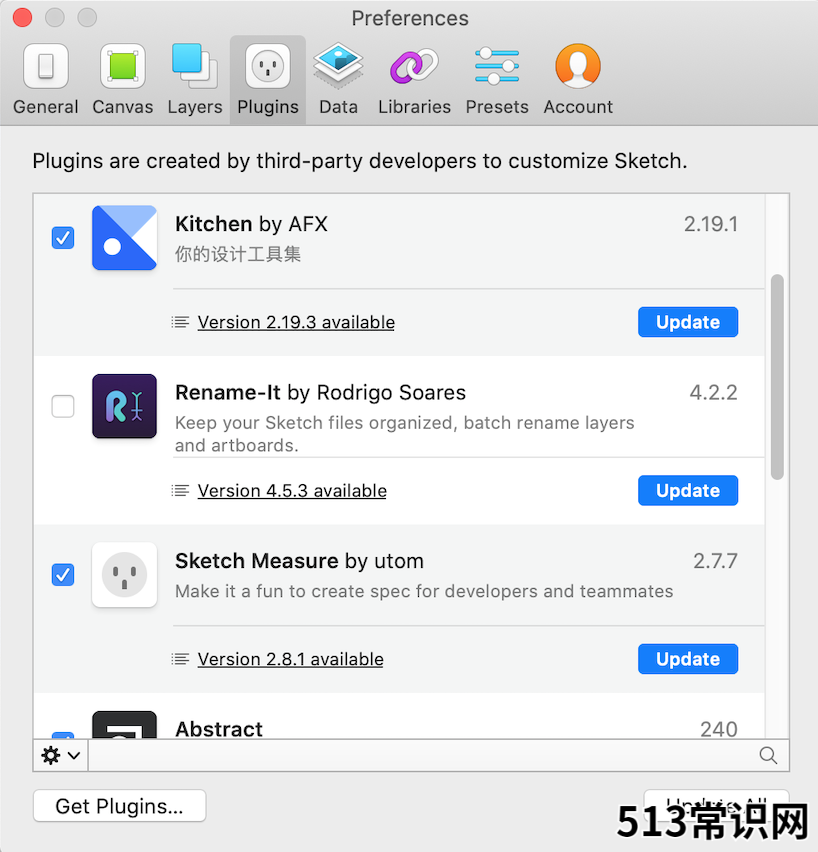
Task: Click the Get Plugins… button
Action: [x=120, y=806]
